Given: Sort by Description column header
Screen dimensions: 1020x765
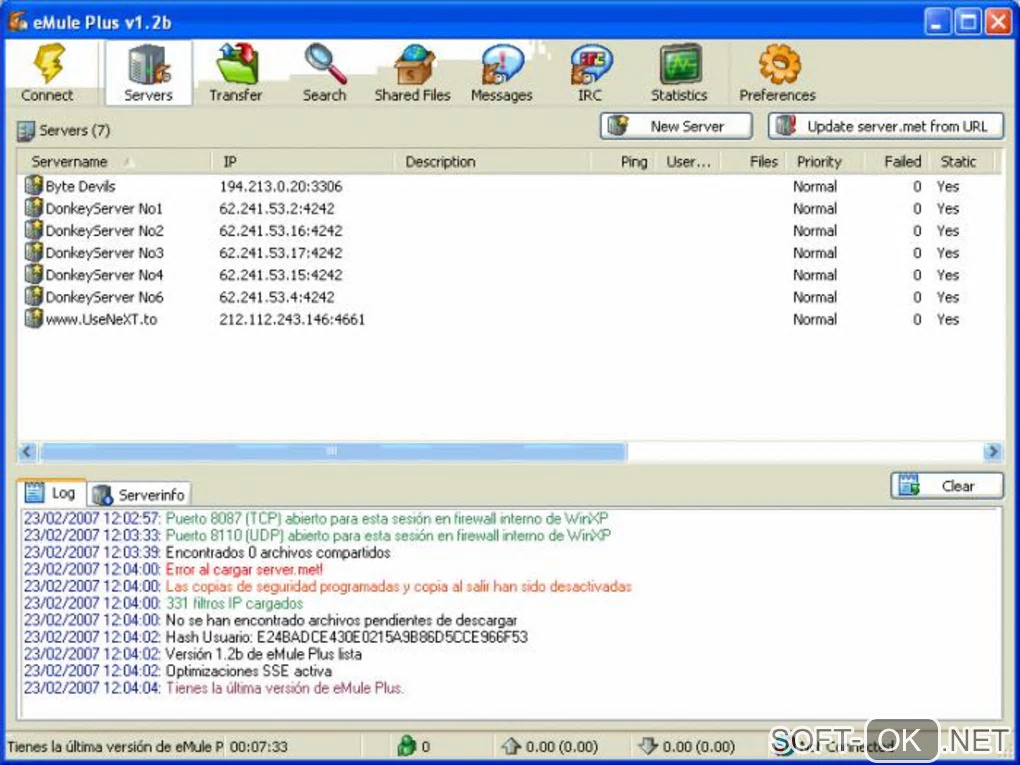Looking at the screenshot, I should (492, 161).
